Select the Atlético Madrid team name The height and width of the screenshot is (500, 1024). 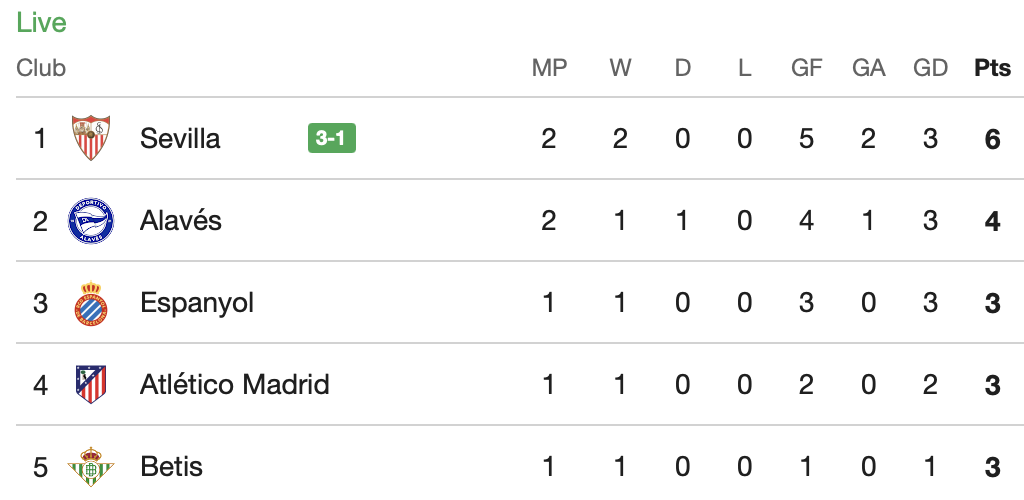pyautogui.click(x=234, y=384)
